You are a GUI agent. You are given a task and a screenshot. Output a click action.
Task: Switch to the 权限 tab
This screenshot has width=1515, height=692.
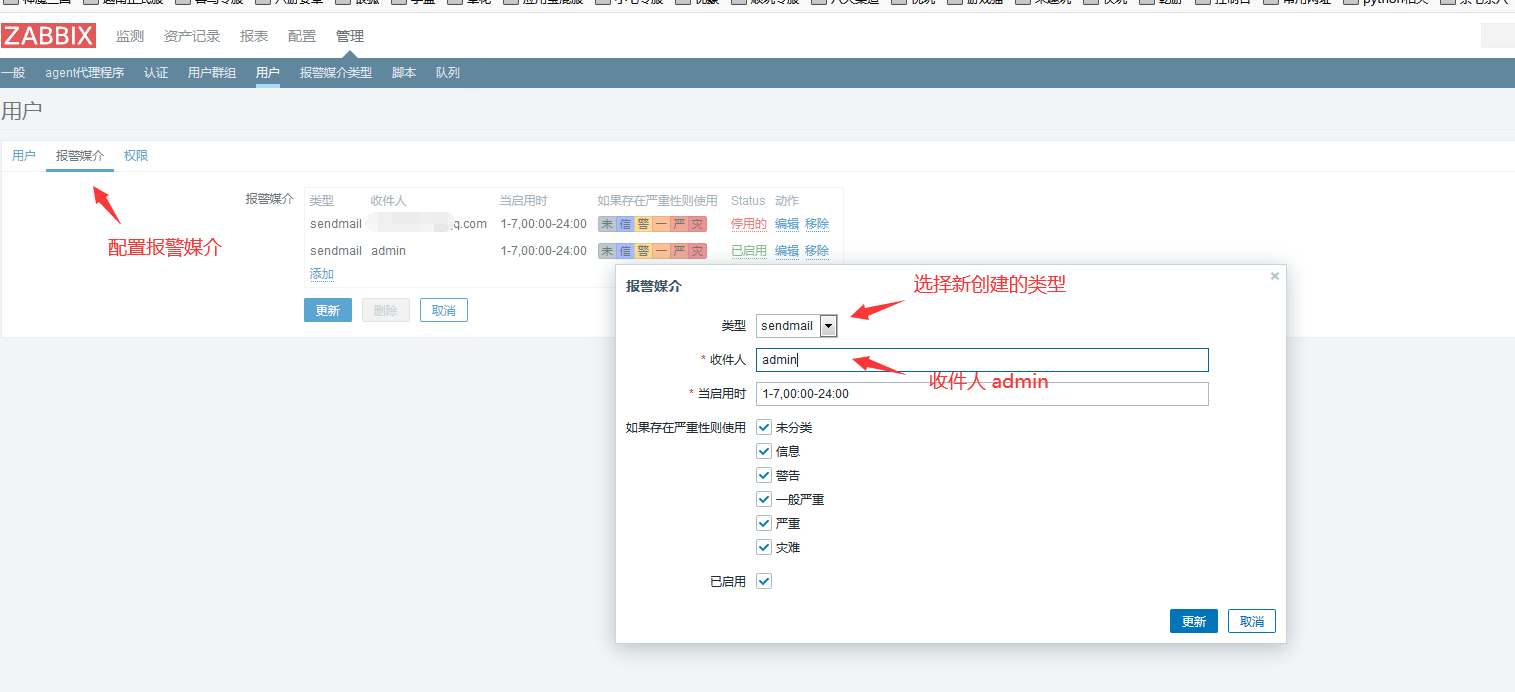tap(136, 156)
